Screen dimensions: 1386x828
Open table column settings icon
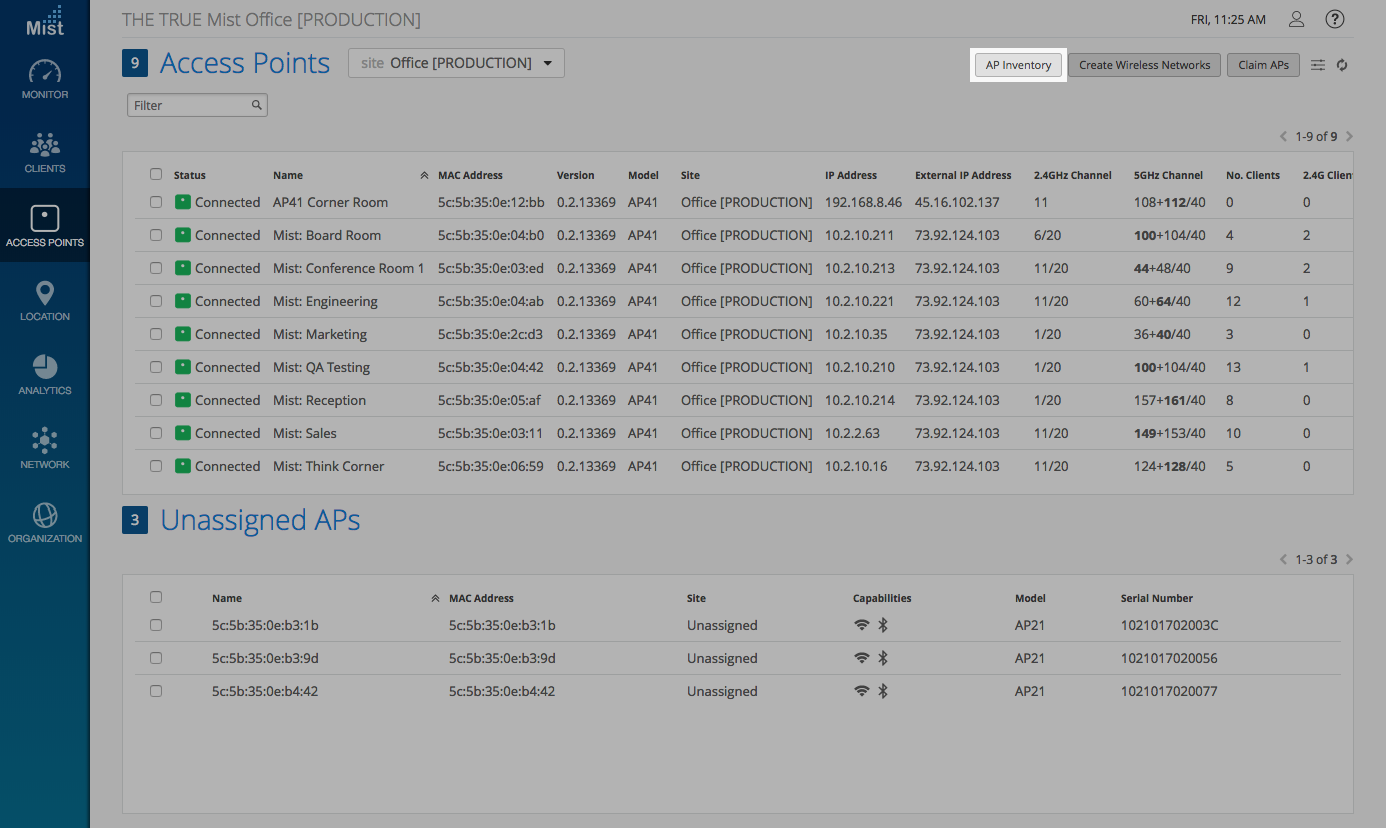[1318, 65]
